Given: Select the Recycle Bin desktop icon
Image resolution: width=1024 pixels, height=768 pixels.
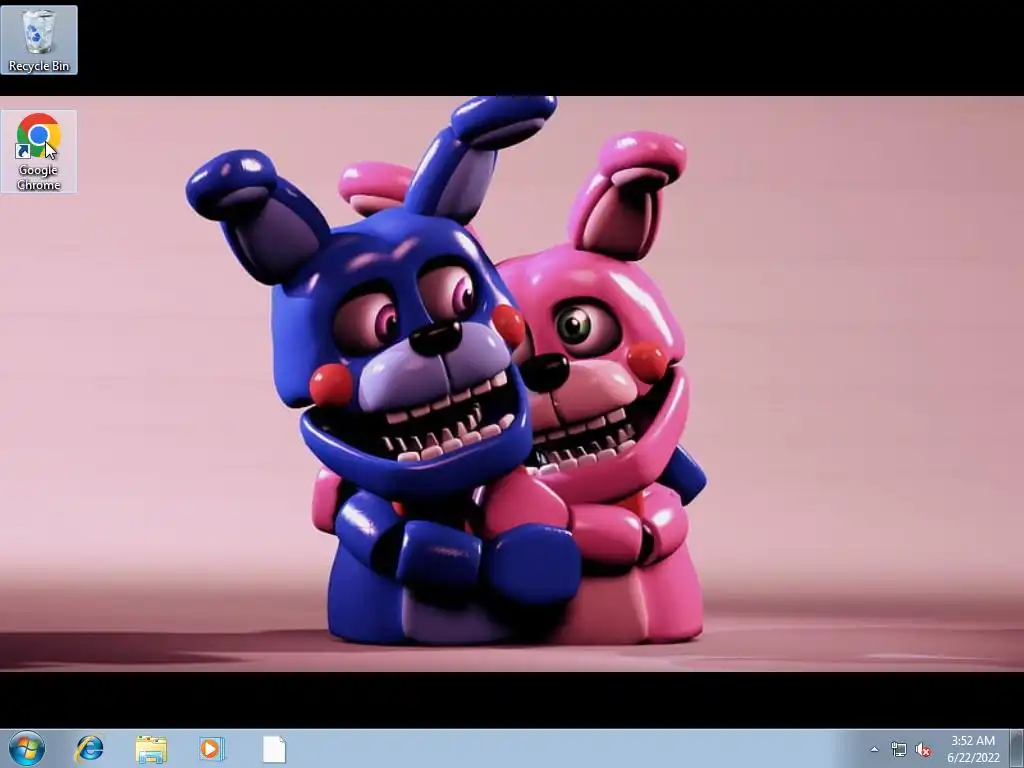Looking at the screenshot, I should [x=39, y=40].
